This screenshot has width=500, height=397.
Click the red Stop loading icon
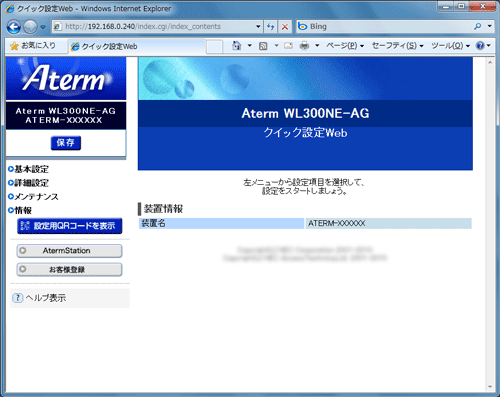point(285,27)
